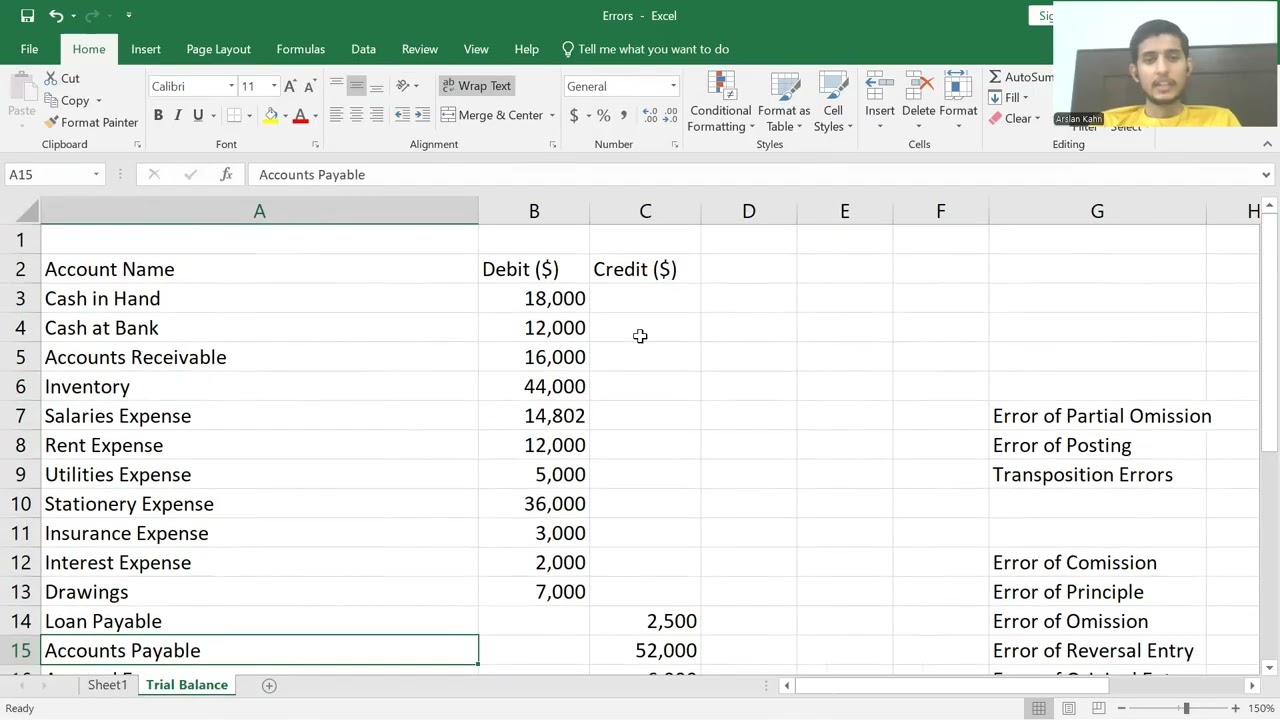The width and height of the screenshot is (1280, 720).
Task: Toggle underline formatting
Action: [x=198, y=116]
